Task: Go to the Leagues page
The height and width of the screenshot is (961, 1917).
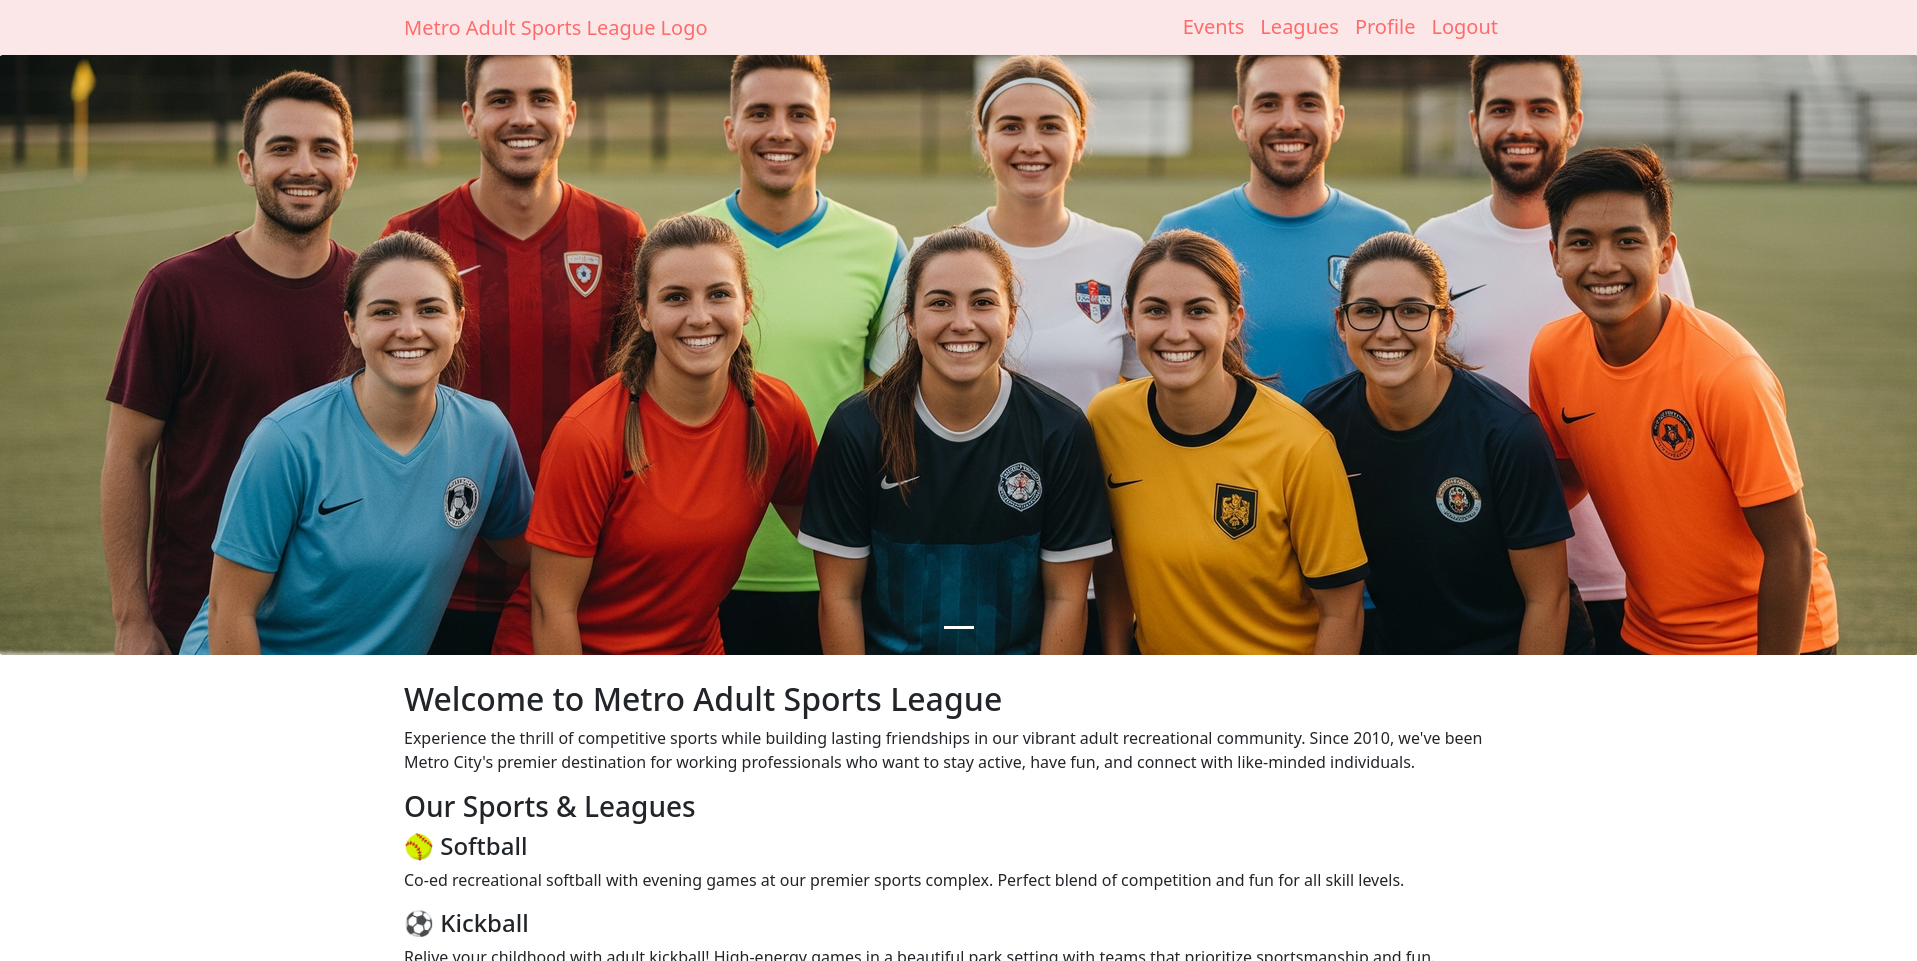Action: pos(1299,27)
